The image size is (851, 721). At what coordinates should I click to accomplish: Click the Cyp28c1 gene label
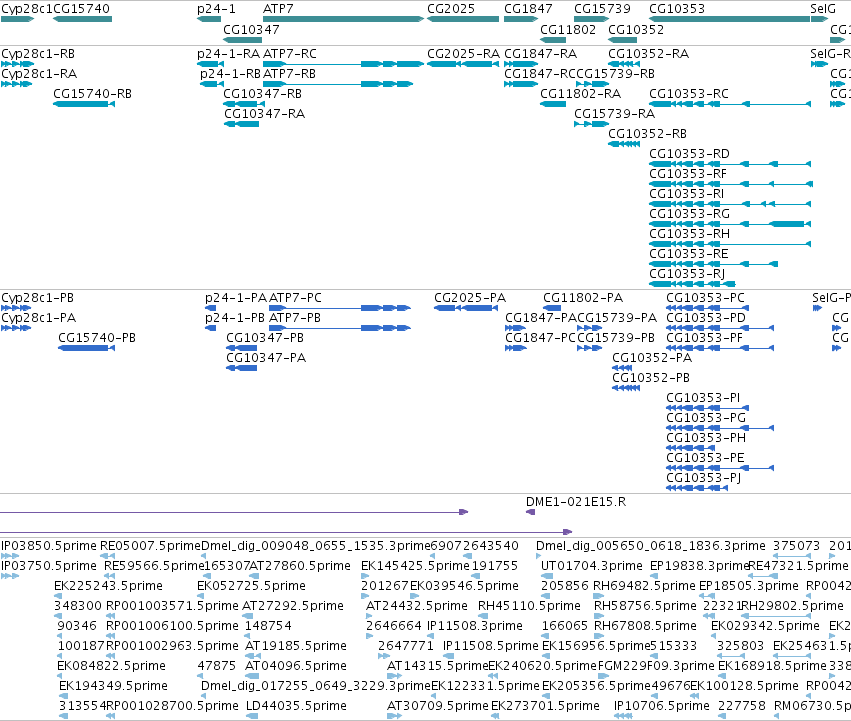click(x=27, y=9)
